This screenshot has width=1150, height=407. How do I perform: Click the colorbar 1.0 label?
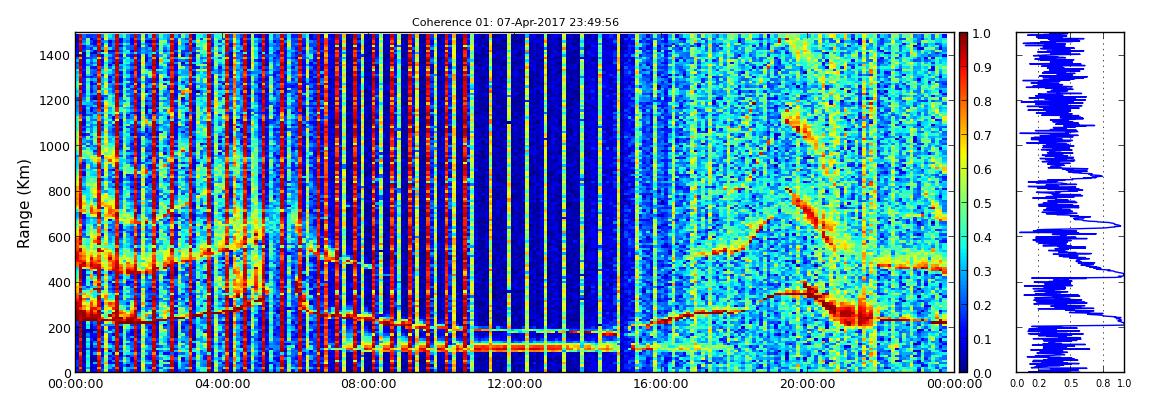coord(981,34)
